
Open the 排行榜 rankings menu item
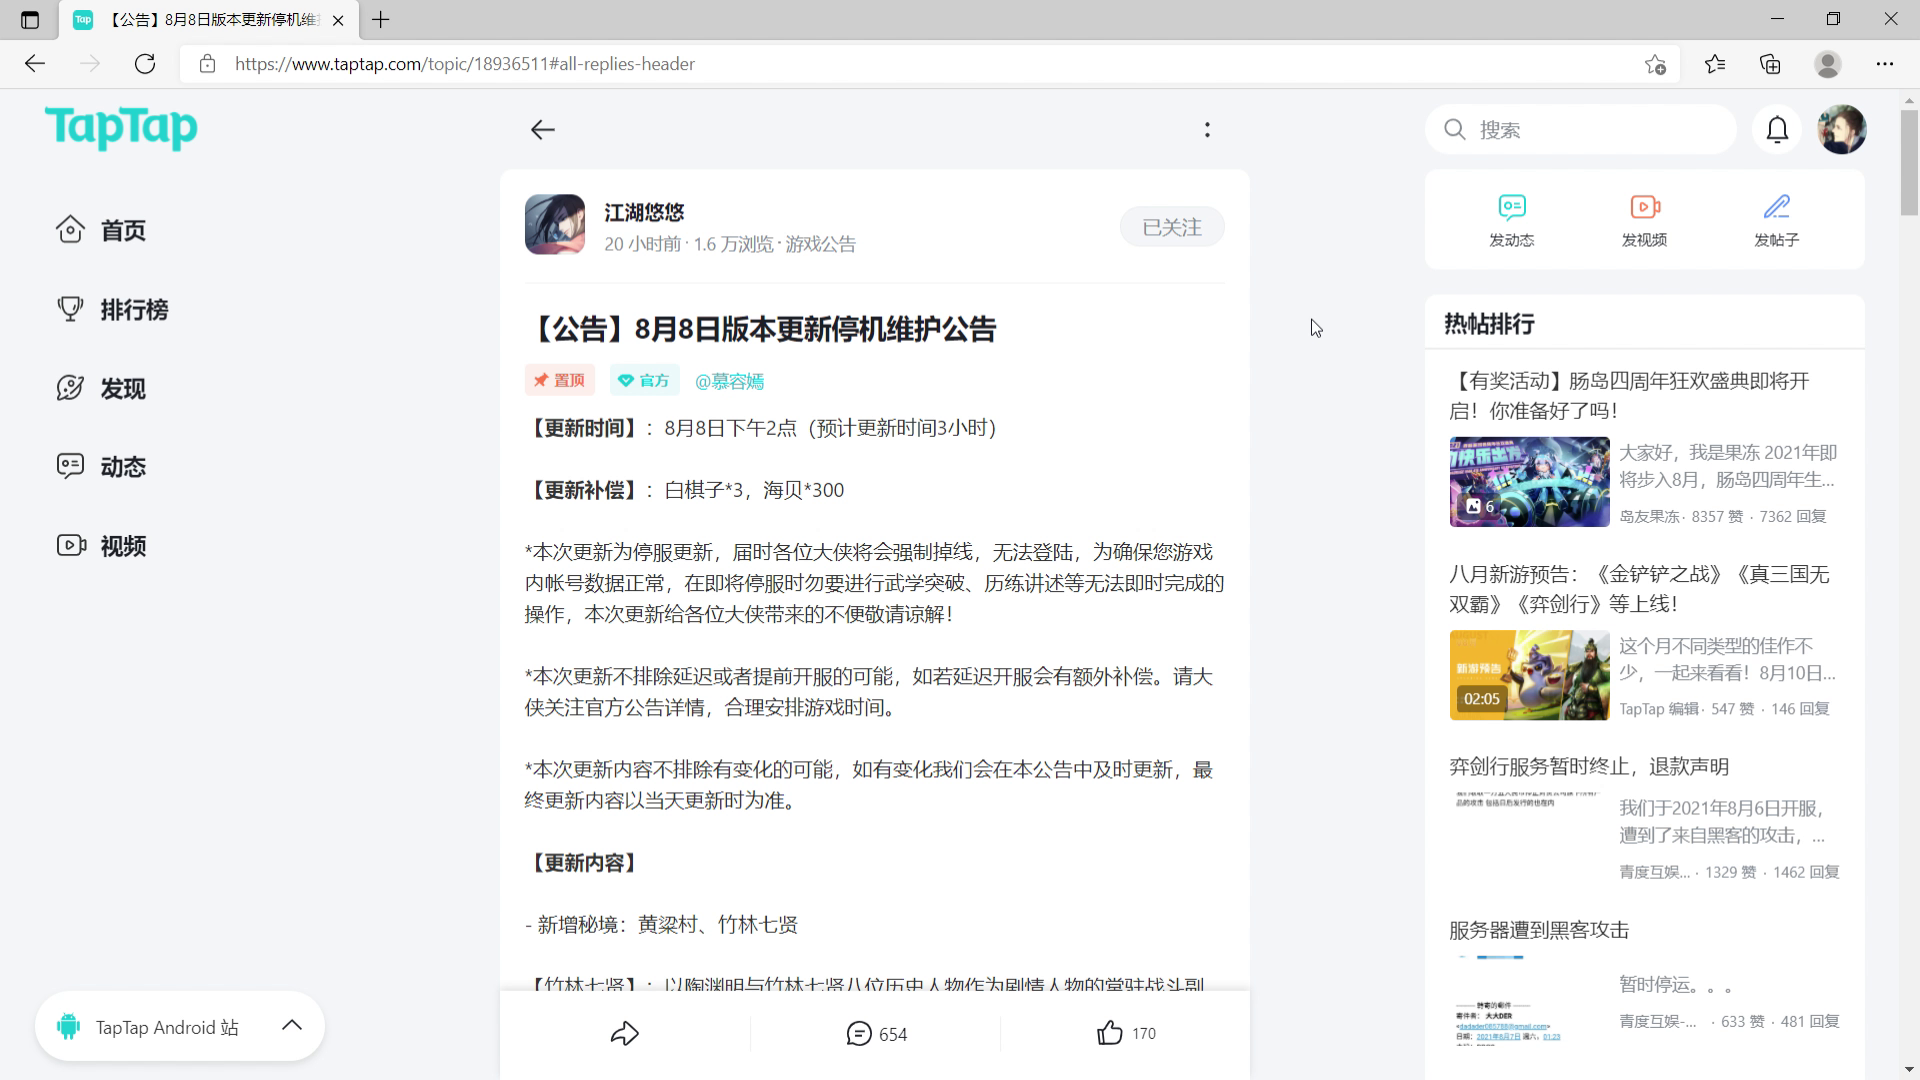tap(133, 310)
